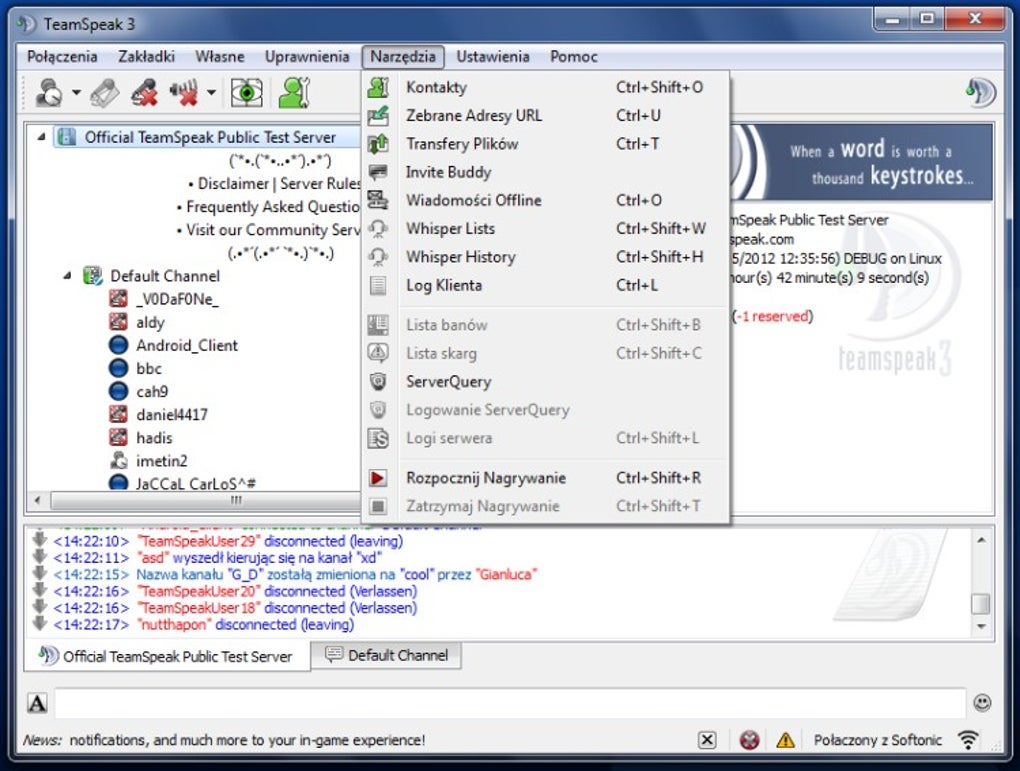Click the TeamSpeak logo at toolbar right
The height and width of the screenshot is (771, 1020).
pos(981,92)
